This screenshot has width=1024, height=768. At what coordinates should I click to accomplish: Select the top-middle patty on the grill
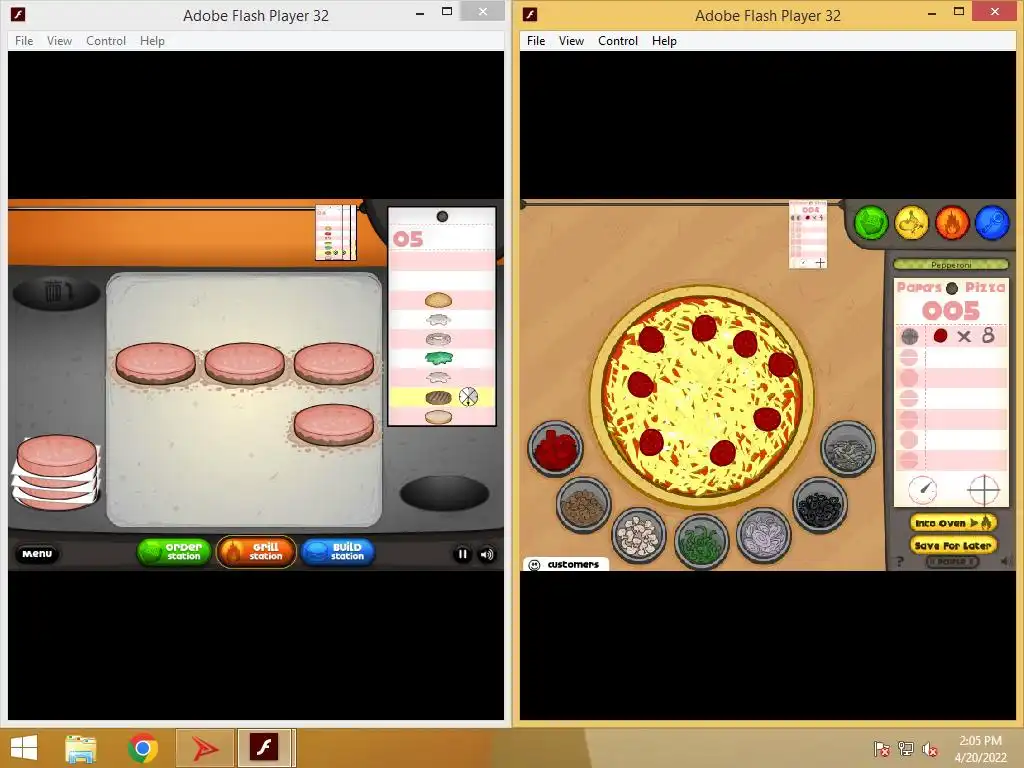pos(244,362)
